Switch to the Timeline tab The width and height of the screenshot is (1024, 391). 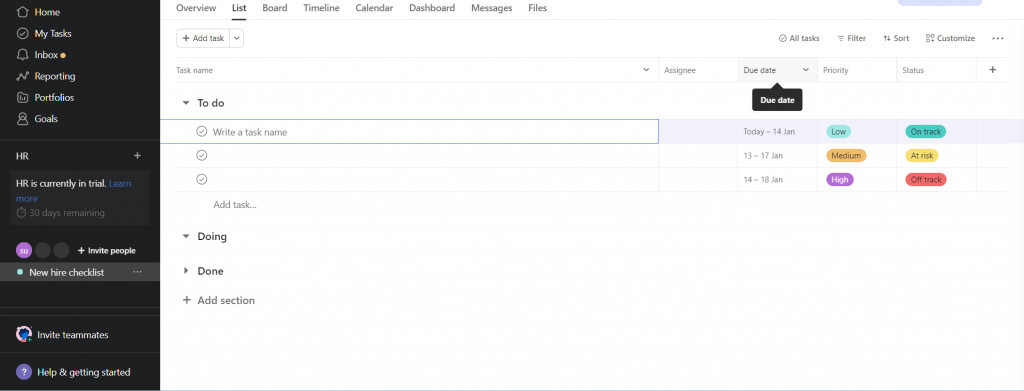click(x=321, y=8)
